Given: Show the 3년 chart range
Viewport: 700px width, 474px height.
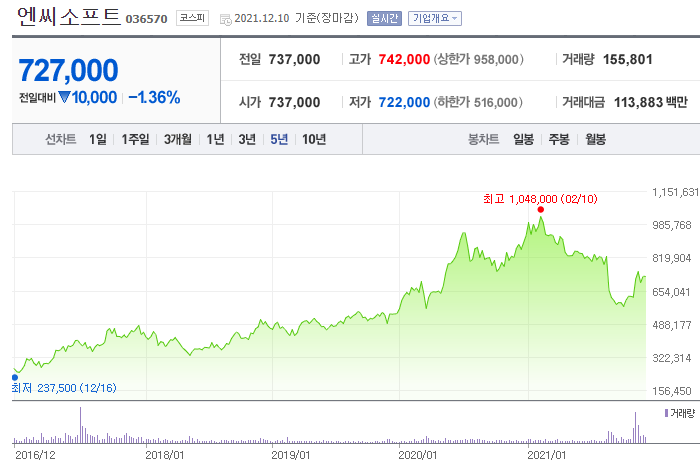Looking at the screenshot, I should [x=247, y=139].
